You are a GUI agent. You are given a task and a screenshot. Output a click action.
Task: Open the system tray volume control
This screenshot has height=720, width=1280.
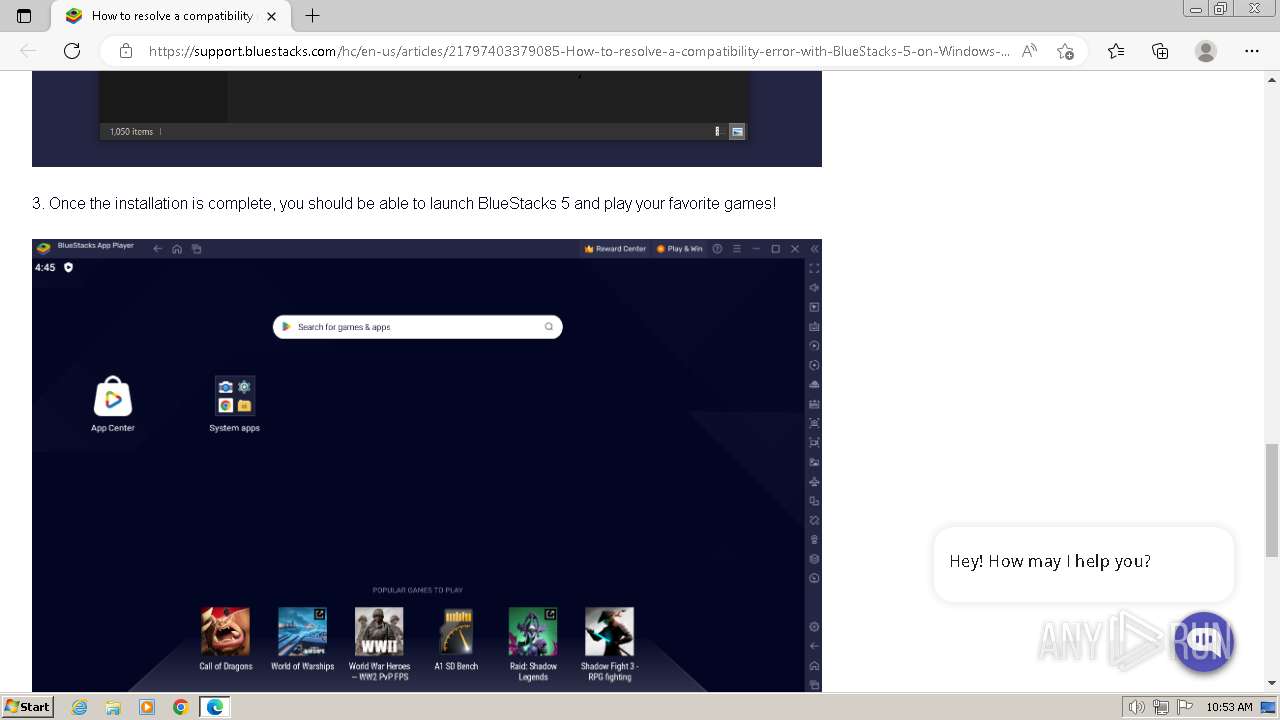[1138, 707]
